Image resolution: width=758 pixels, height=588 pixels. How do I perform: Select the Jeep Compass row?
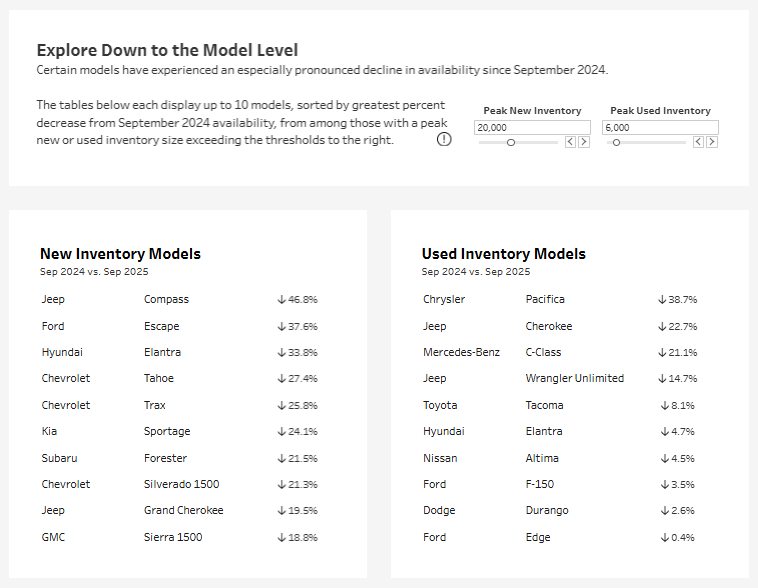(x=180, y=299)
